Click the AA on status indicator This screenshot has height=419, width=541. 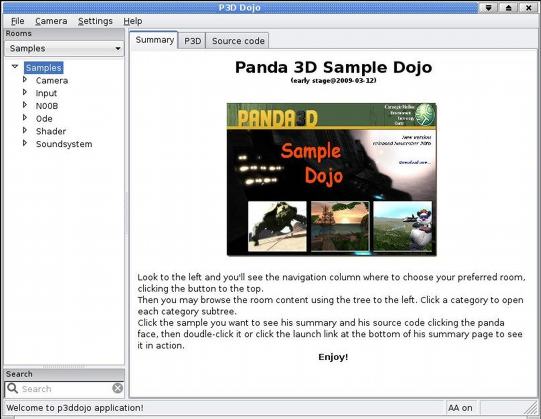460,408
